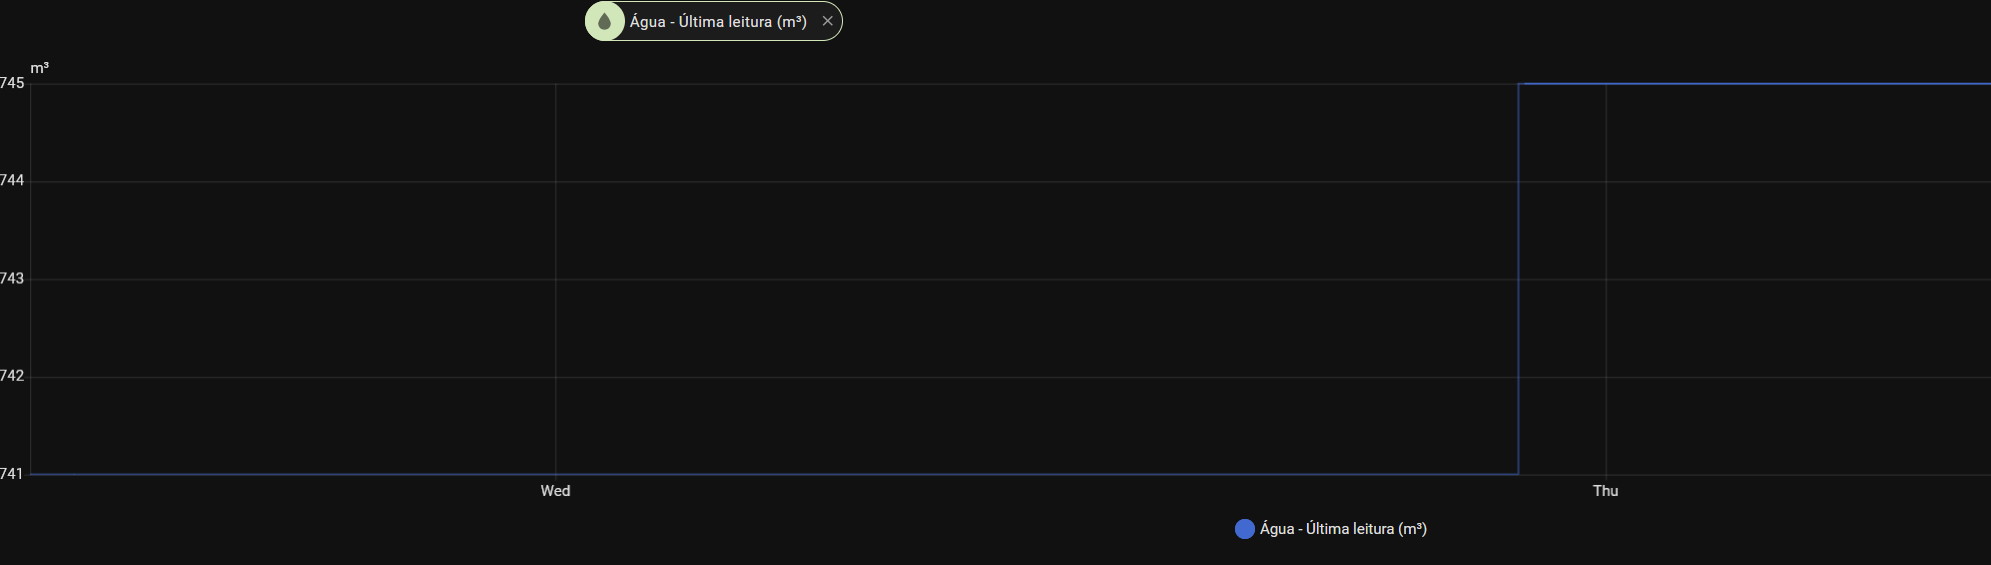
Task: Click the 745 y-axis label
Action: [x=12, y=83]
